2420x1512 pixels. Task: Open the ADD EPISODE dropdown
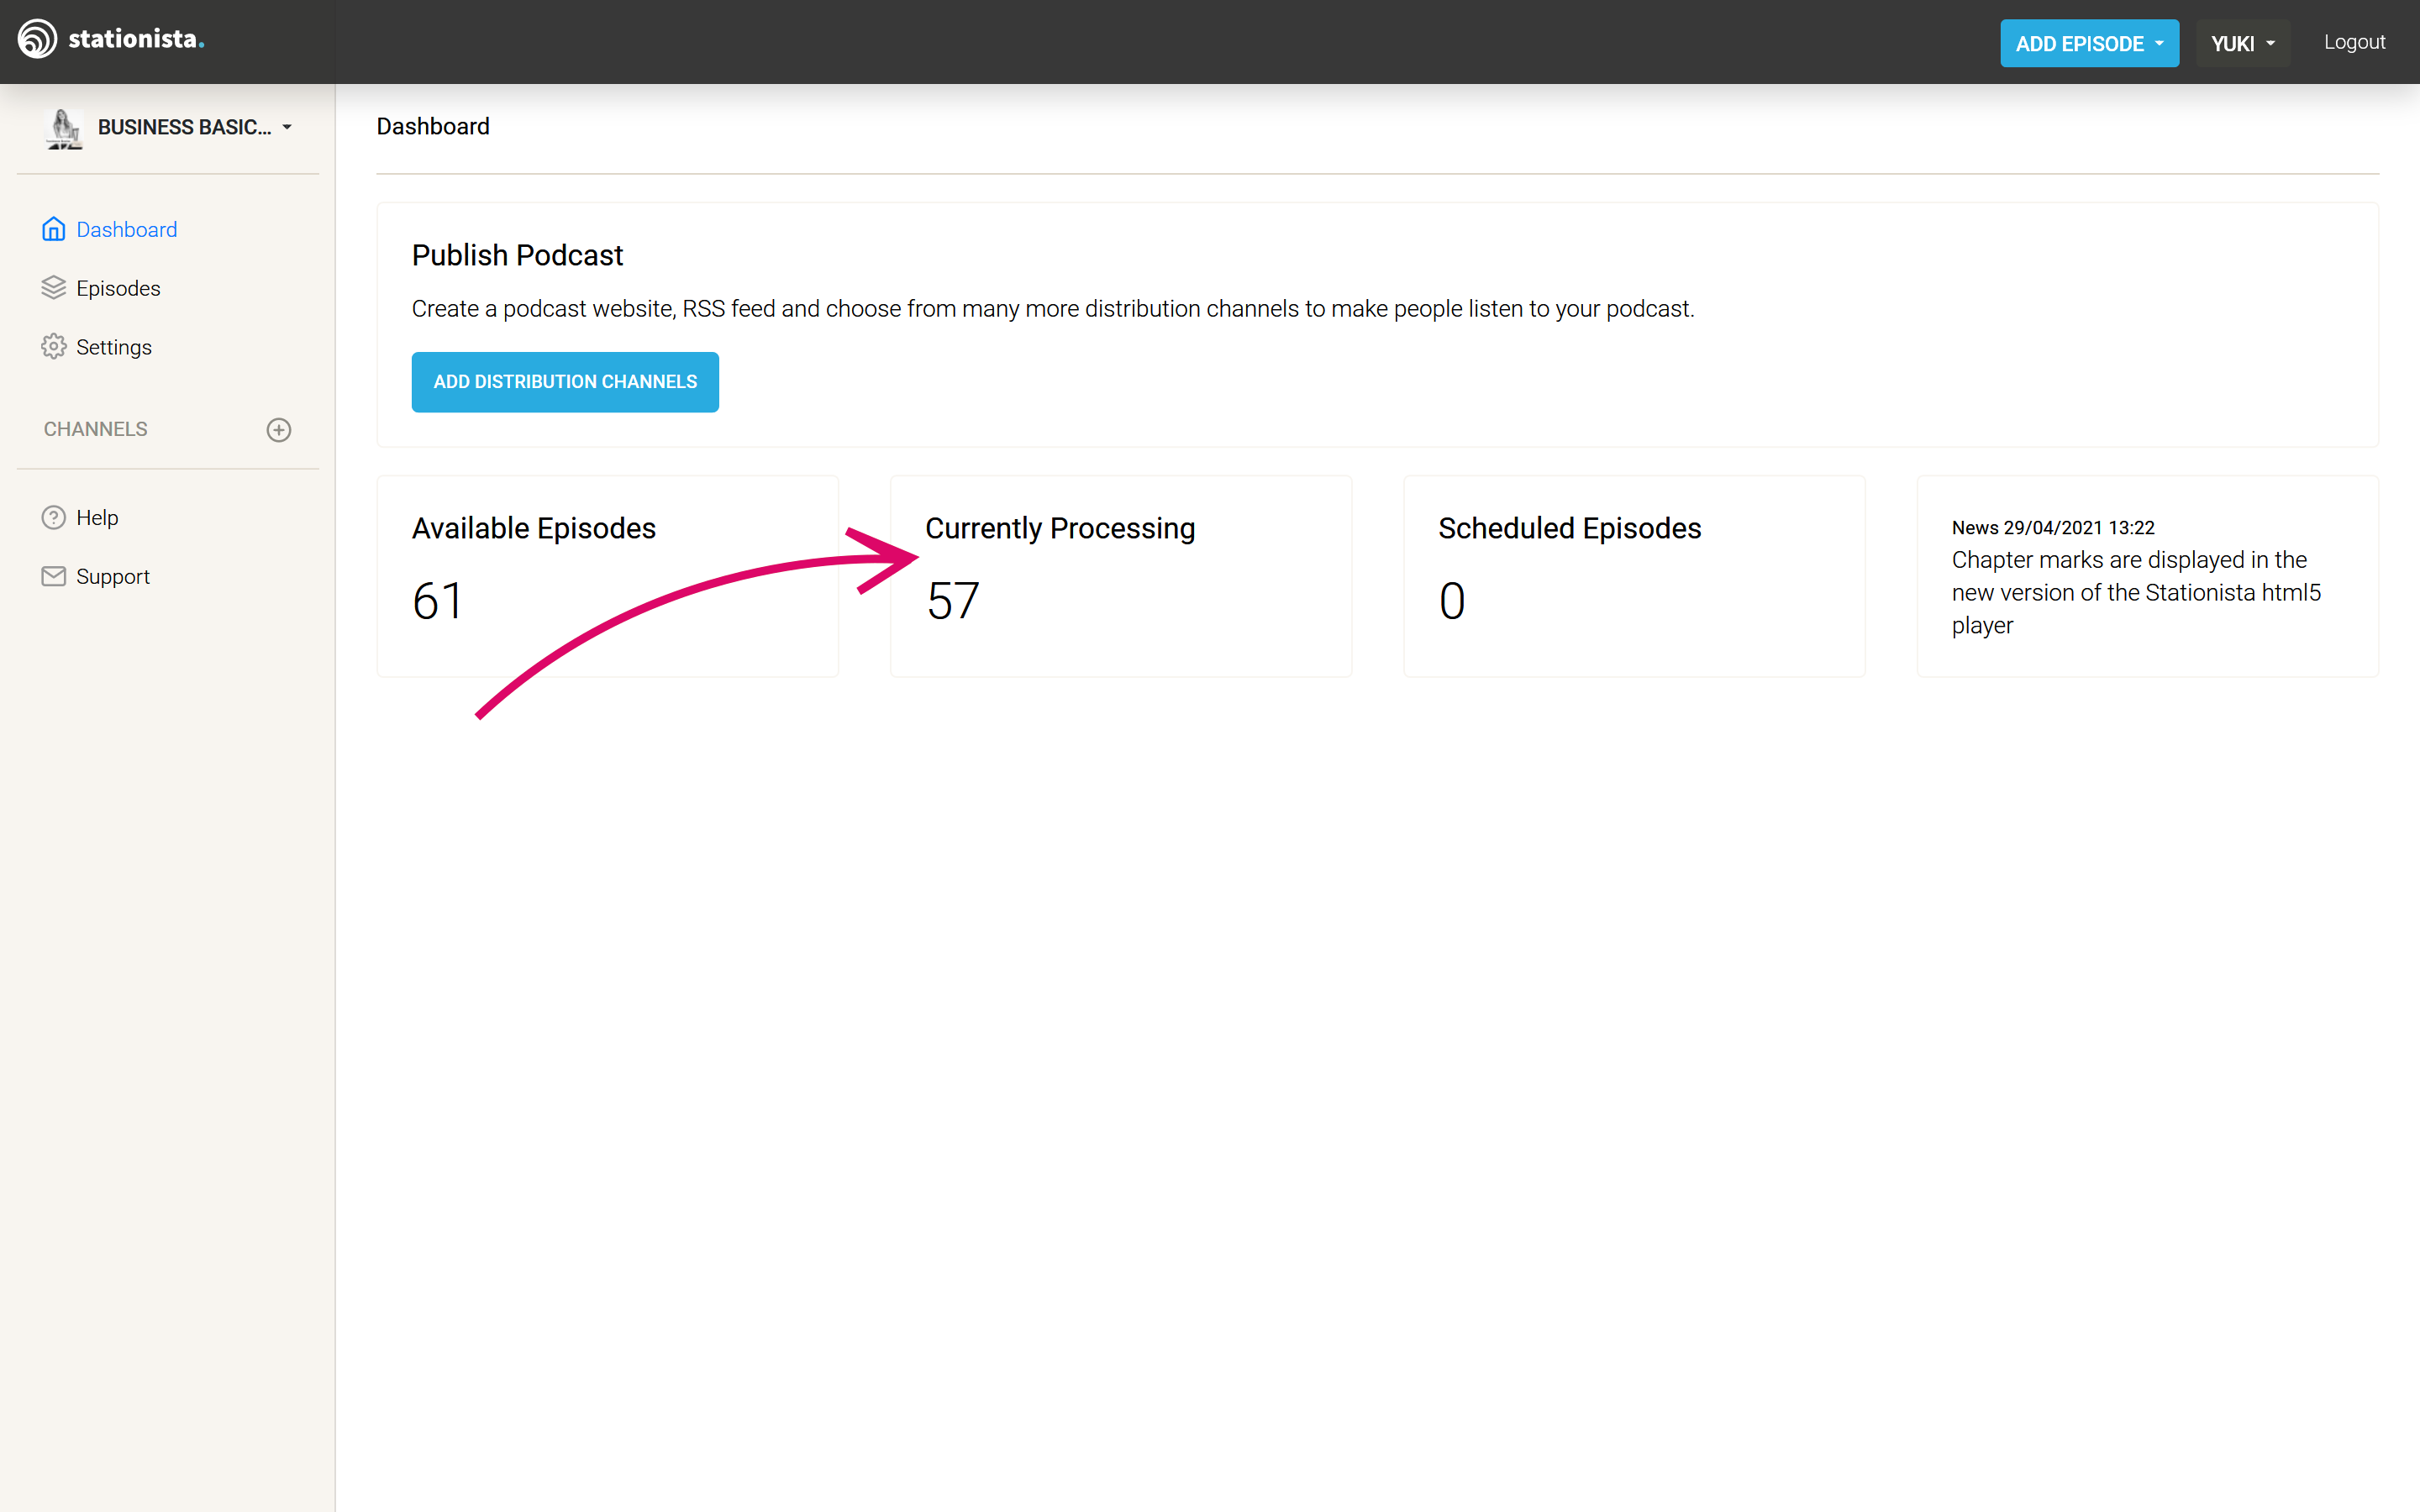(2089, 43)
